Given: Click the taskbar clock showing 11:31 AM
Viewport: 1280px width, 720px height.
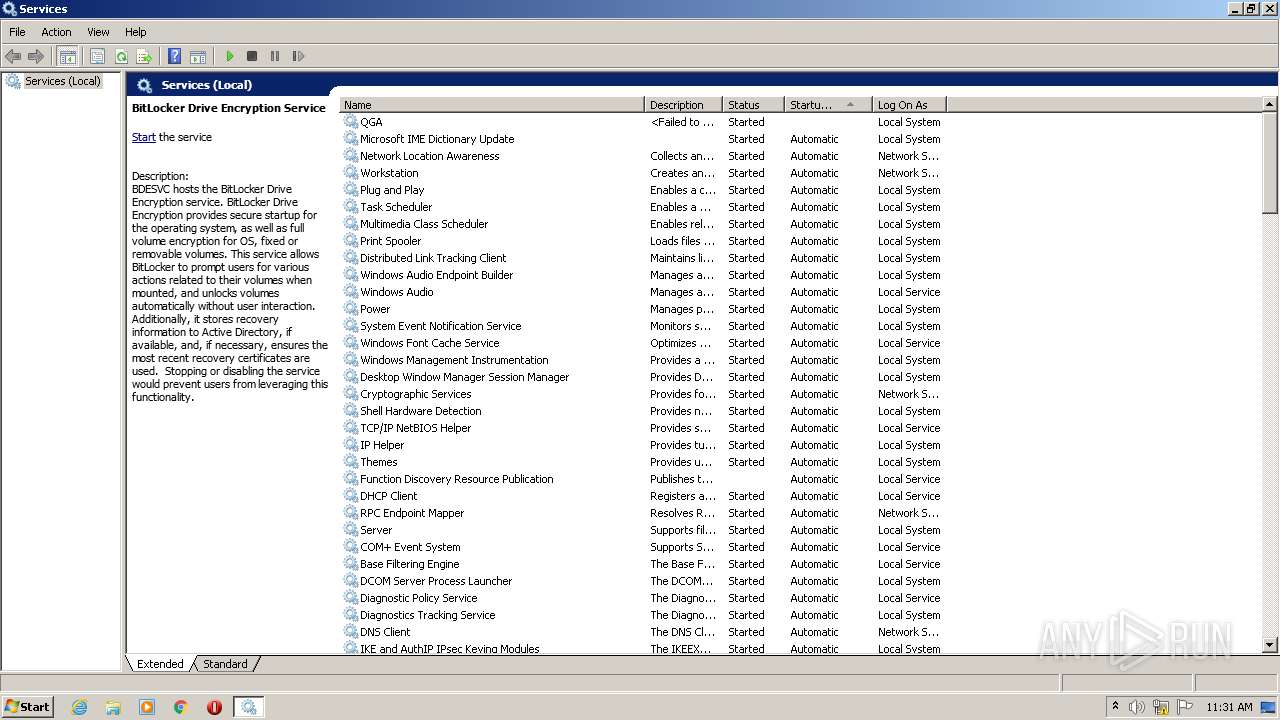Looking at the screenshot, I should [x=1229, y=707].
